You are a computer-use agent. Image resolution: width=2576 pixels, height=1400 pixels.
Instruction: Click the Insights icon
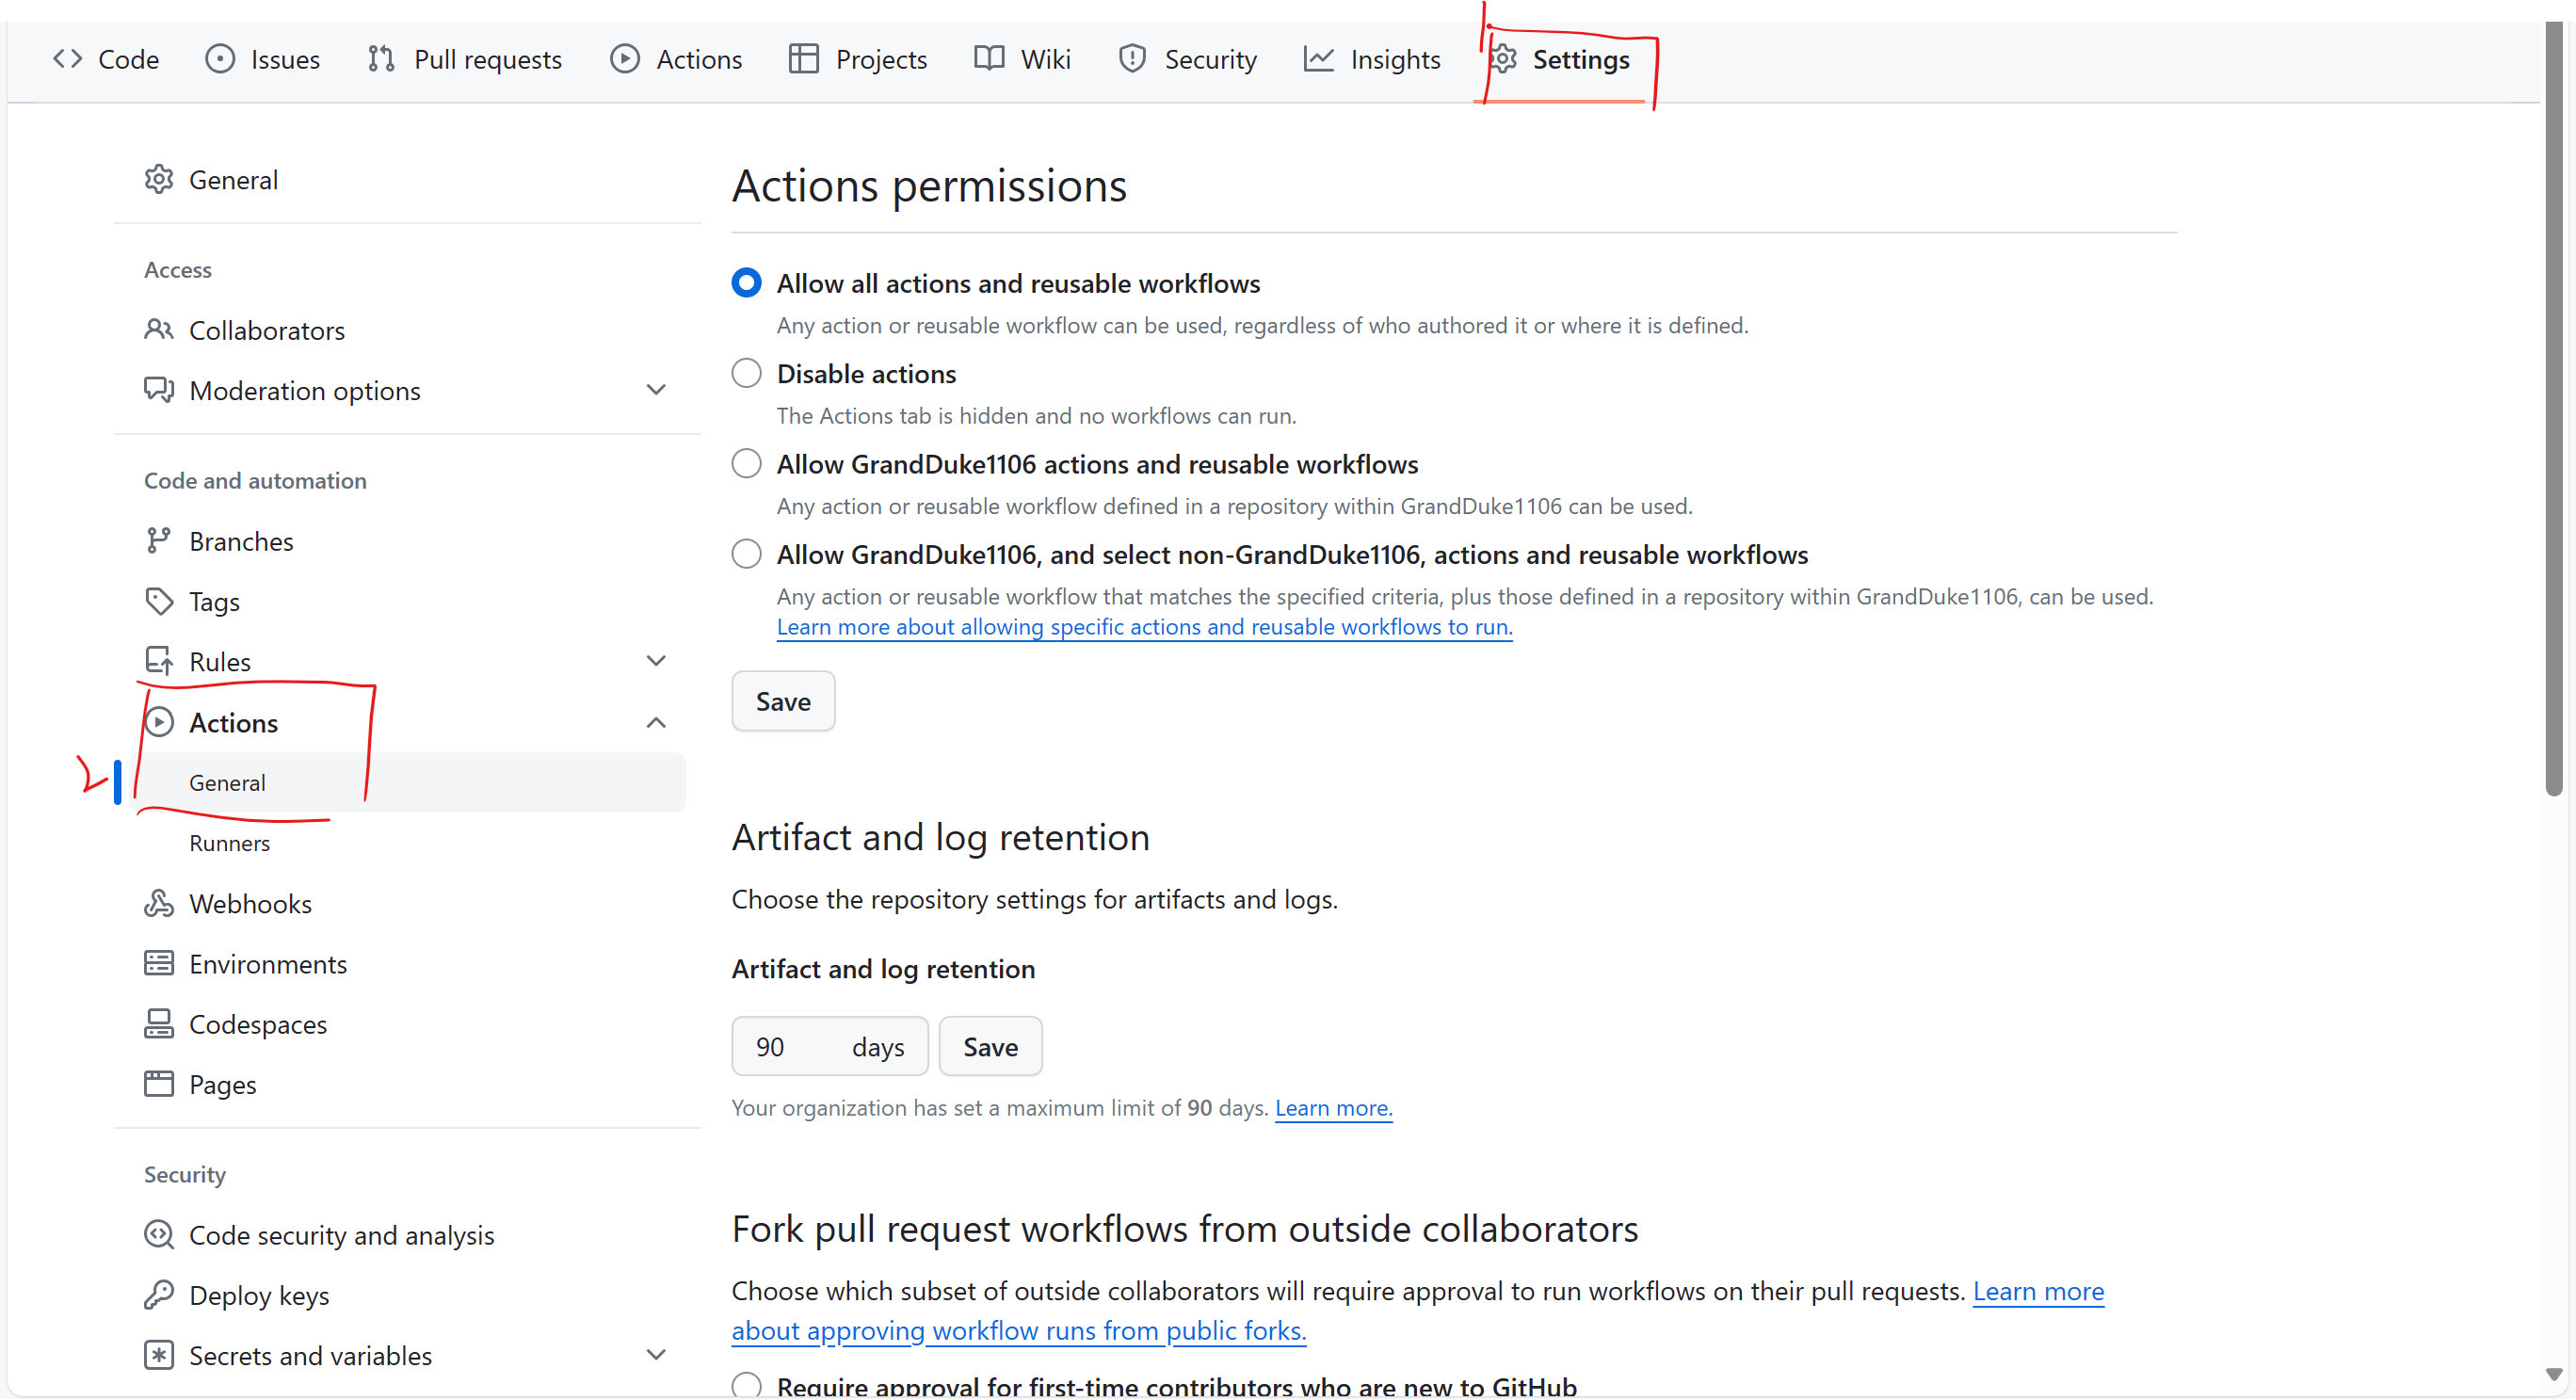click(1315, 58)
